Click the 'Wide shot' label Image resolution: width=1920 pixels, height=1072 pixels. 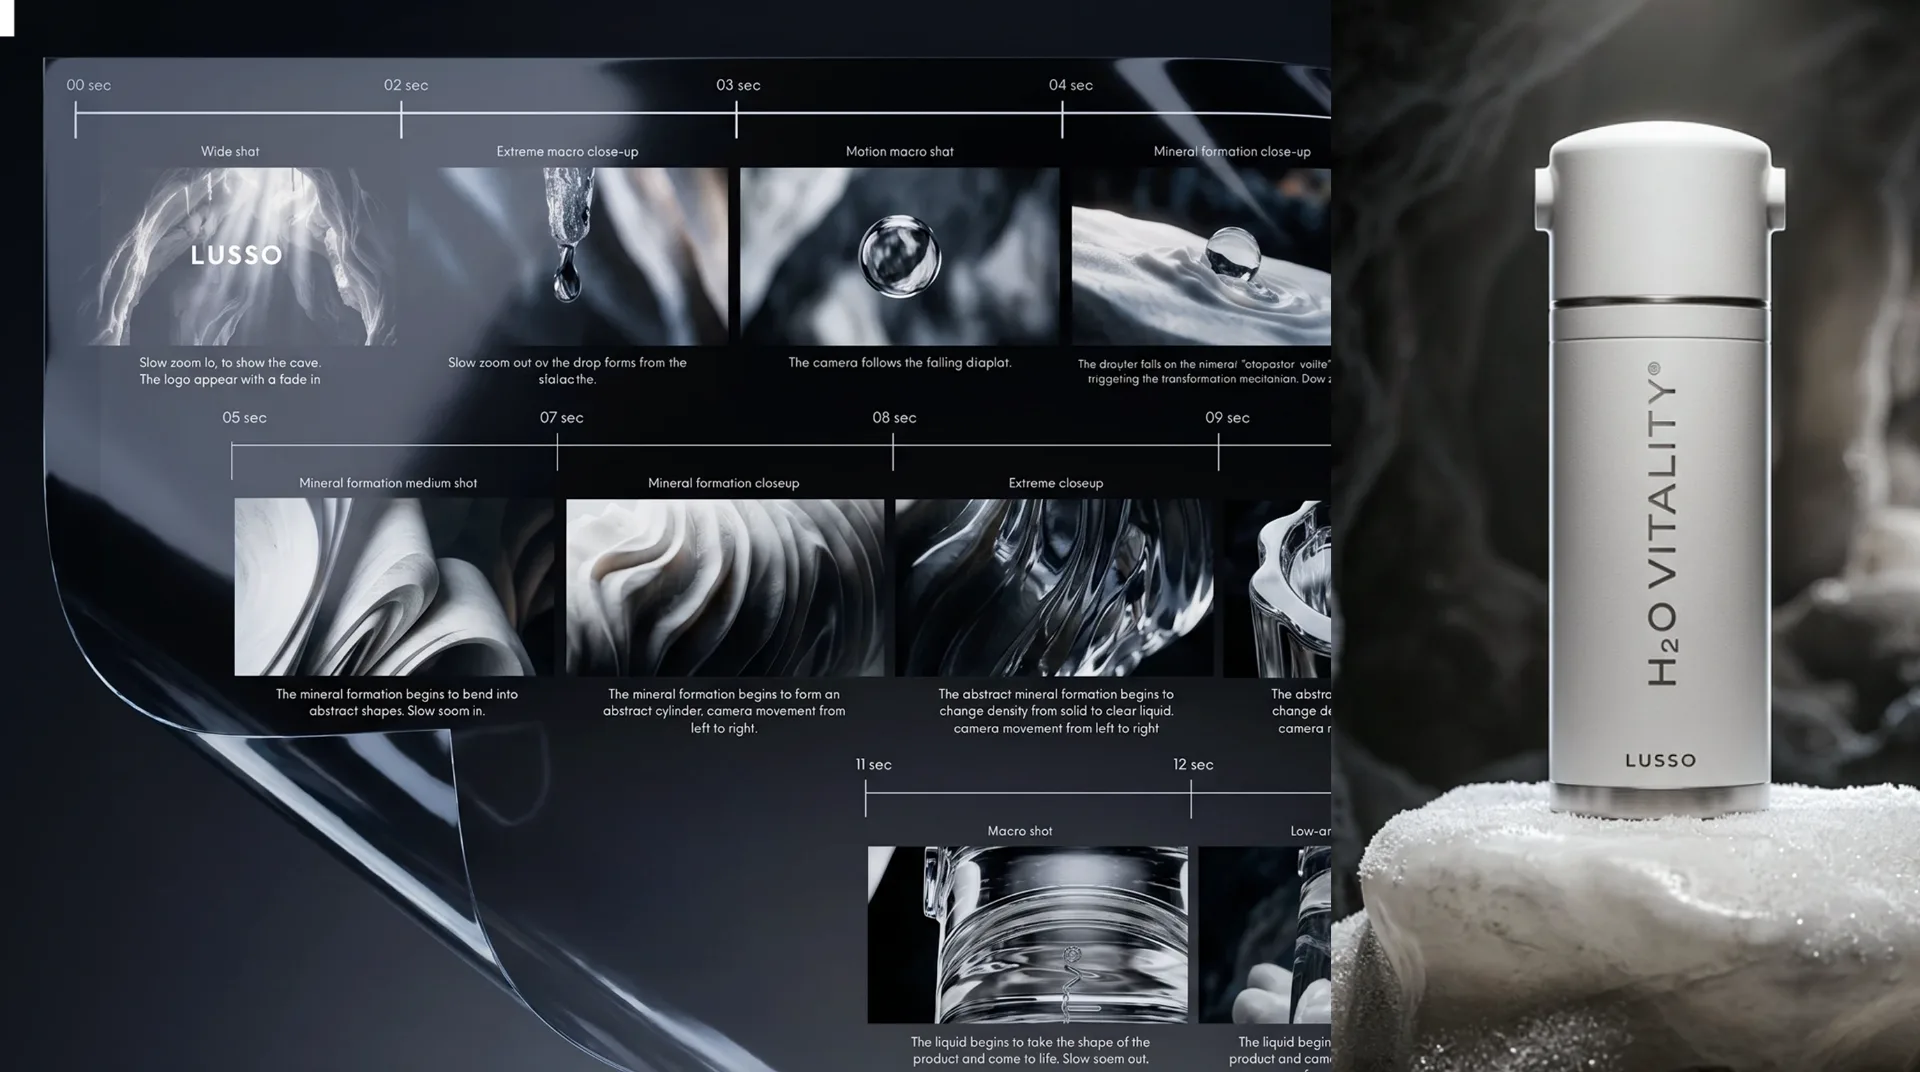[x=230, y=151]
